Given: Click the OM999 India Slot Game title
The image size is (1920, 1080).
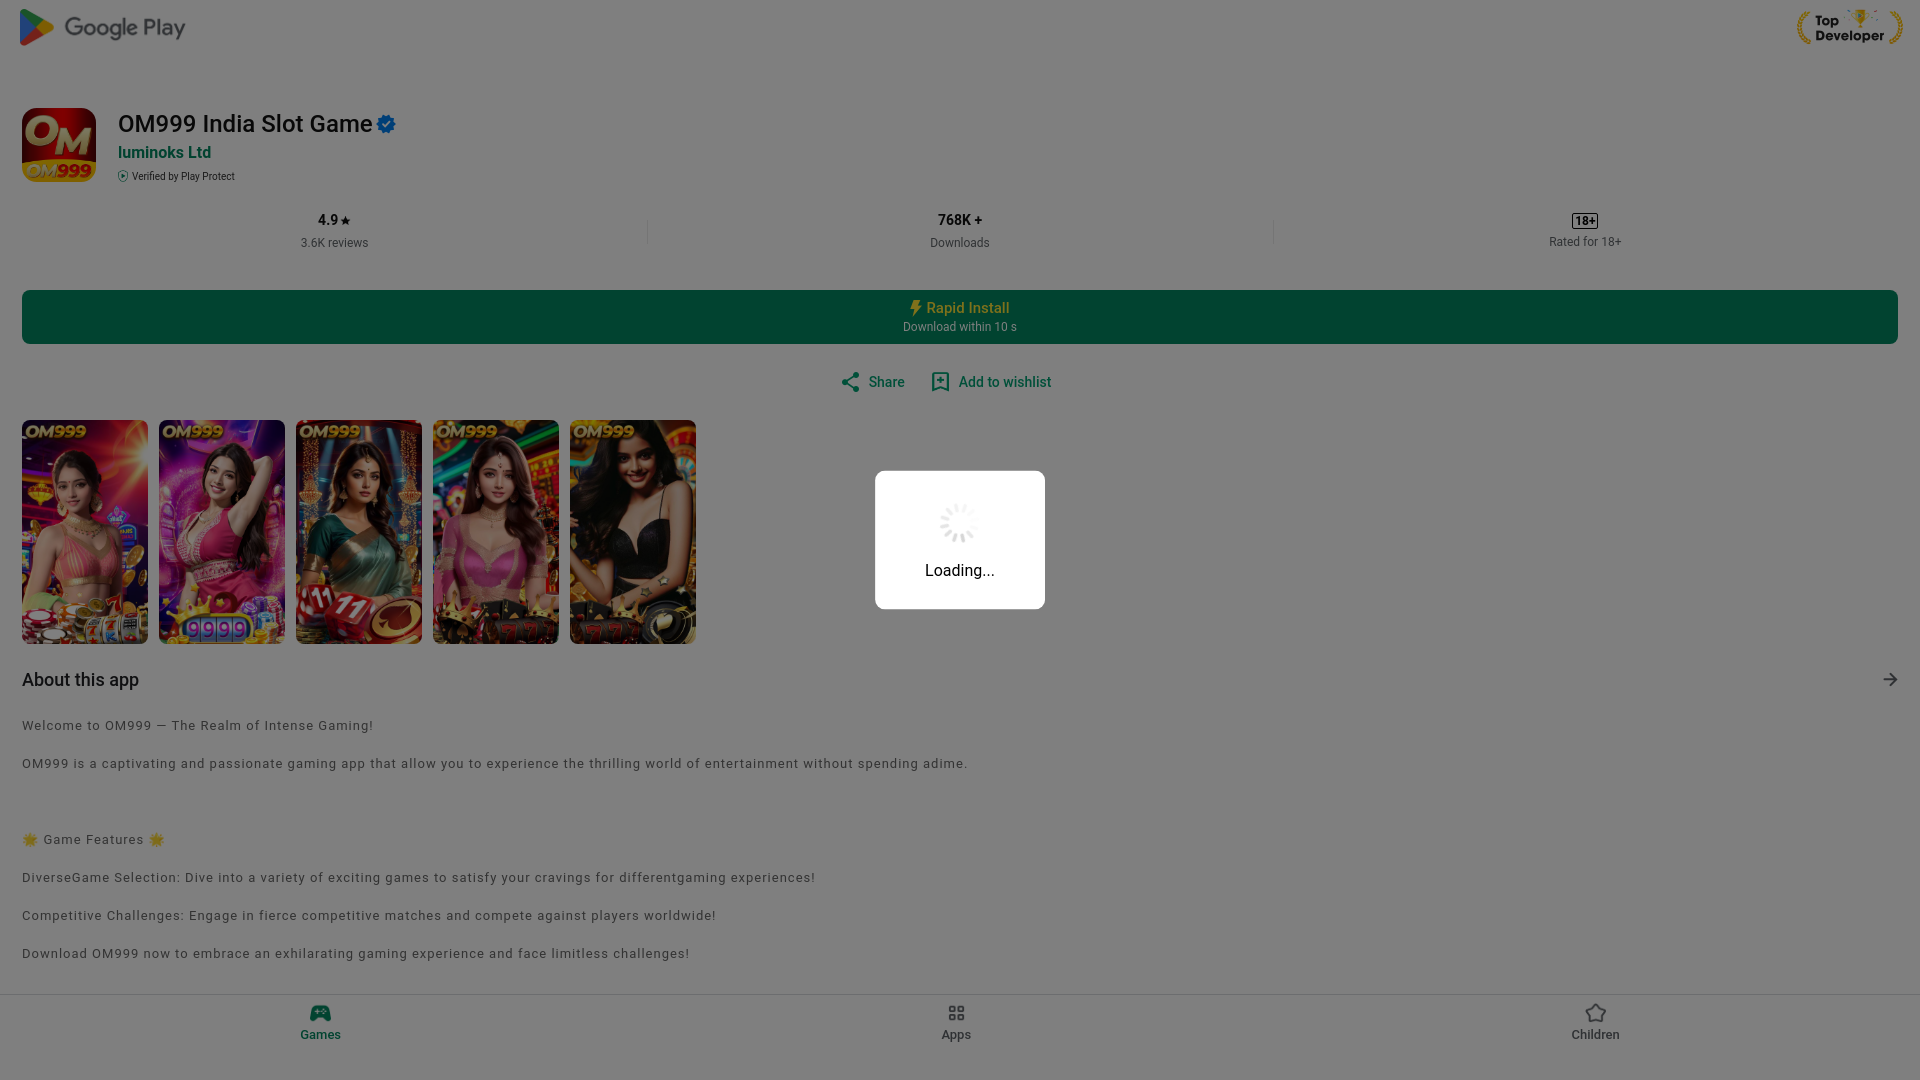Looking at the screenshot, I should tap(245, 124).
